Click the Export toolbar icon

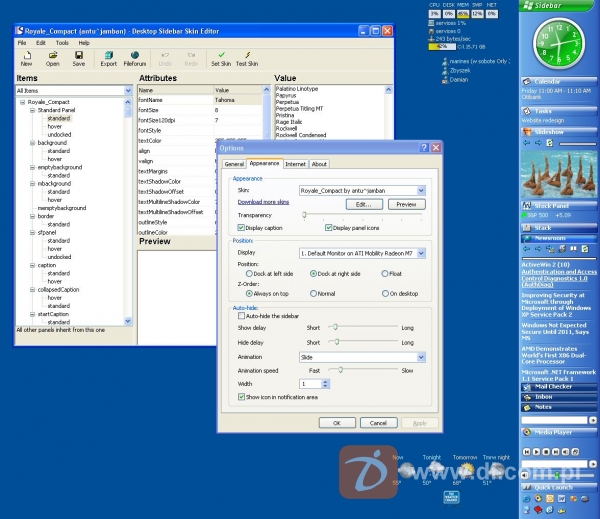108,57
